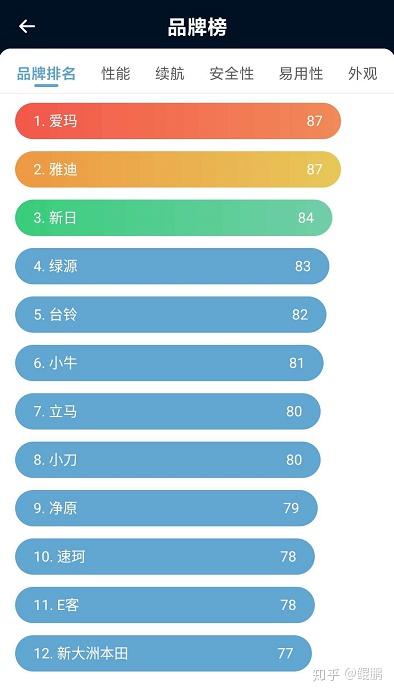Open the 爱玛 brand ranking bar
Image resolution: width=394 pixels, height=694 pixels.
(178, 121)
